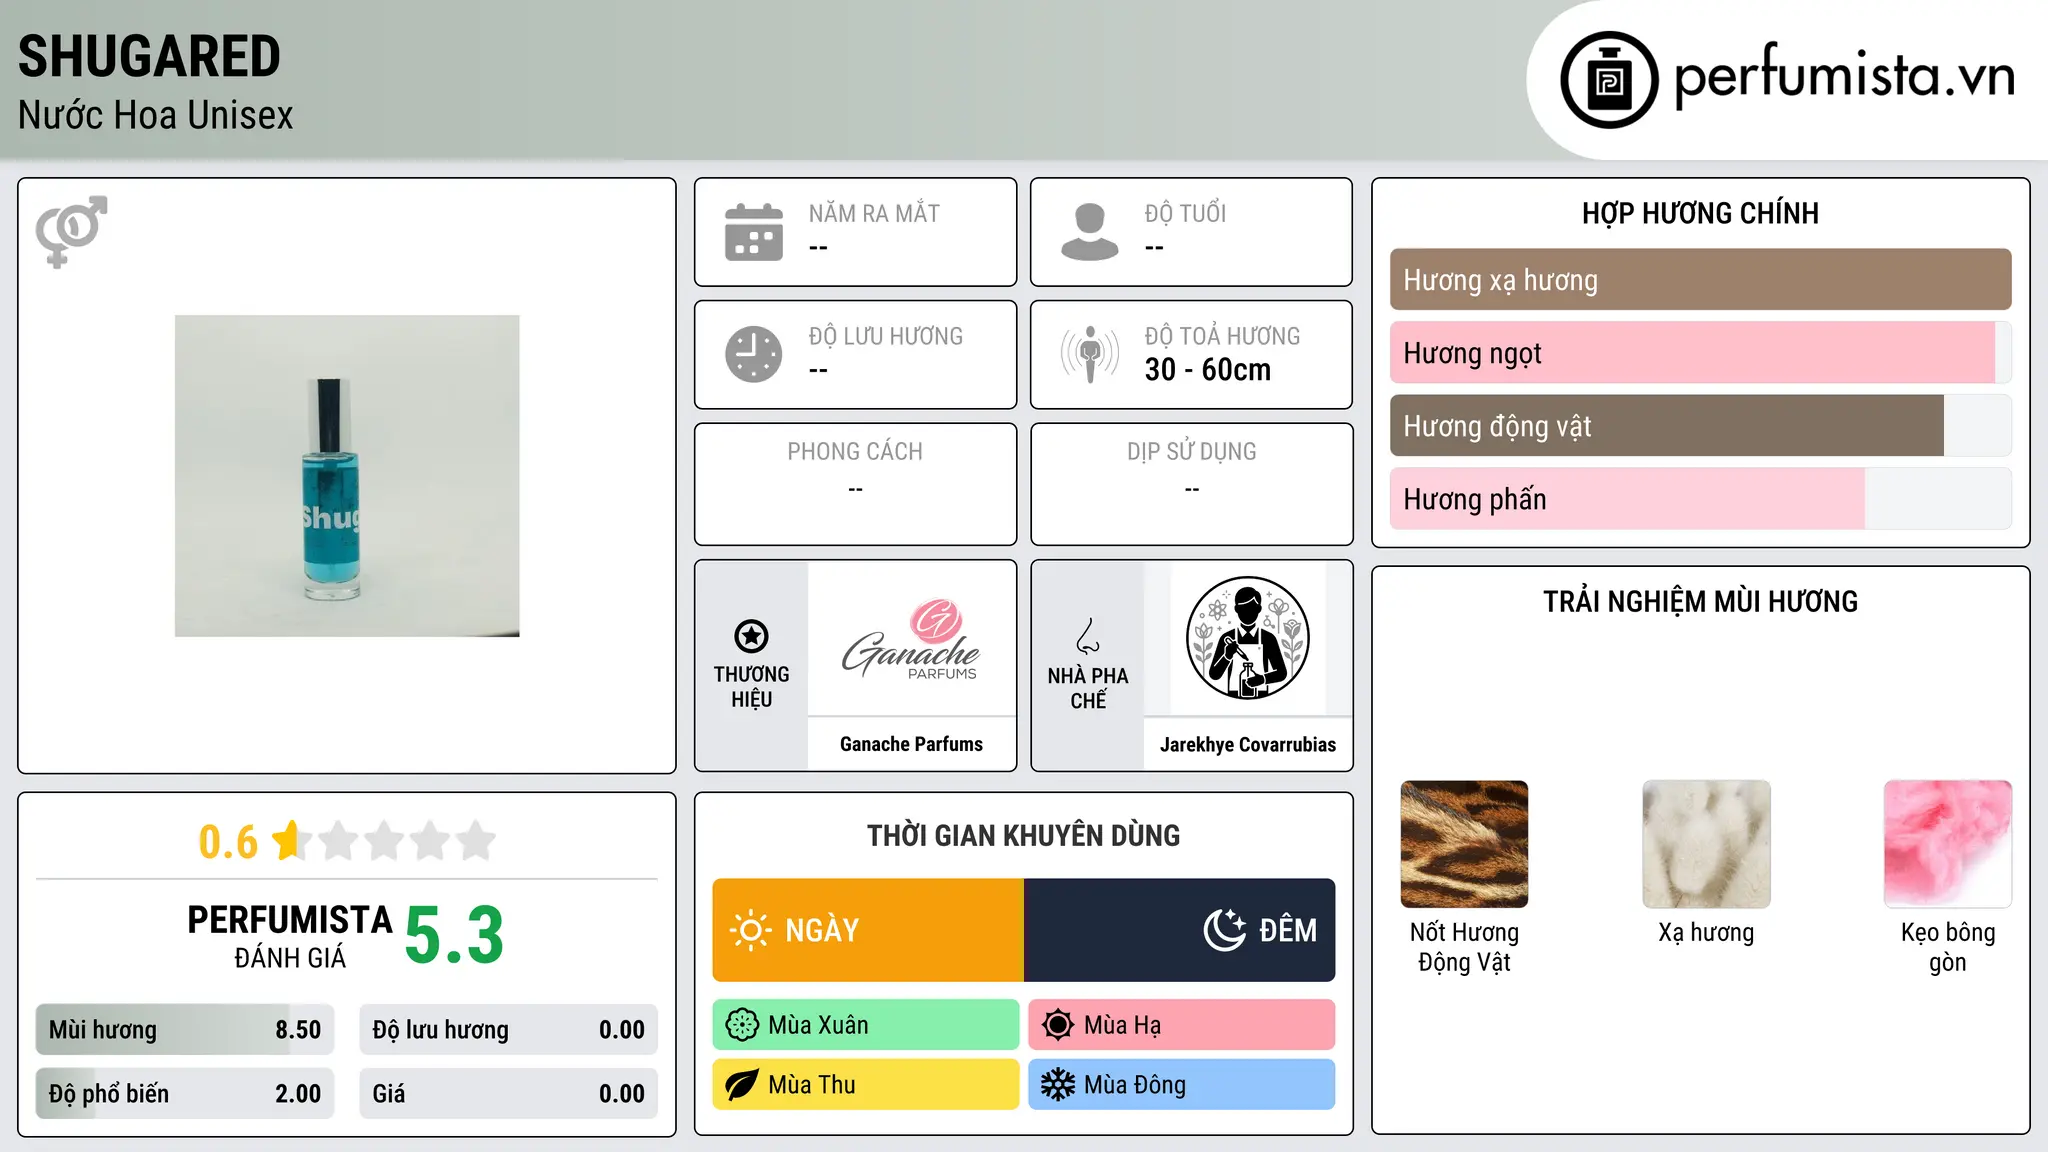Click the Ganache Parfums brand name

tap(911, 744)
